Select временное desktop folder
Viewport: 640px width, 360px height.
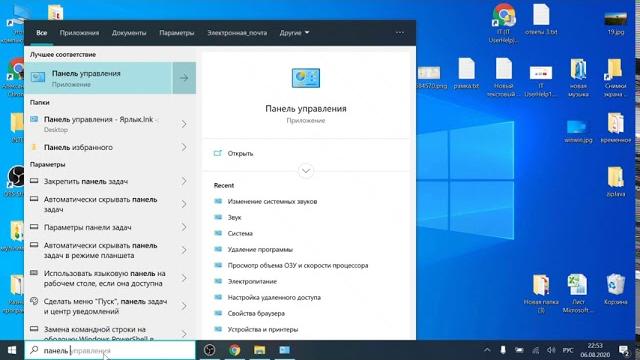pyautogui.click(x=616, y=127)
